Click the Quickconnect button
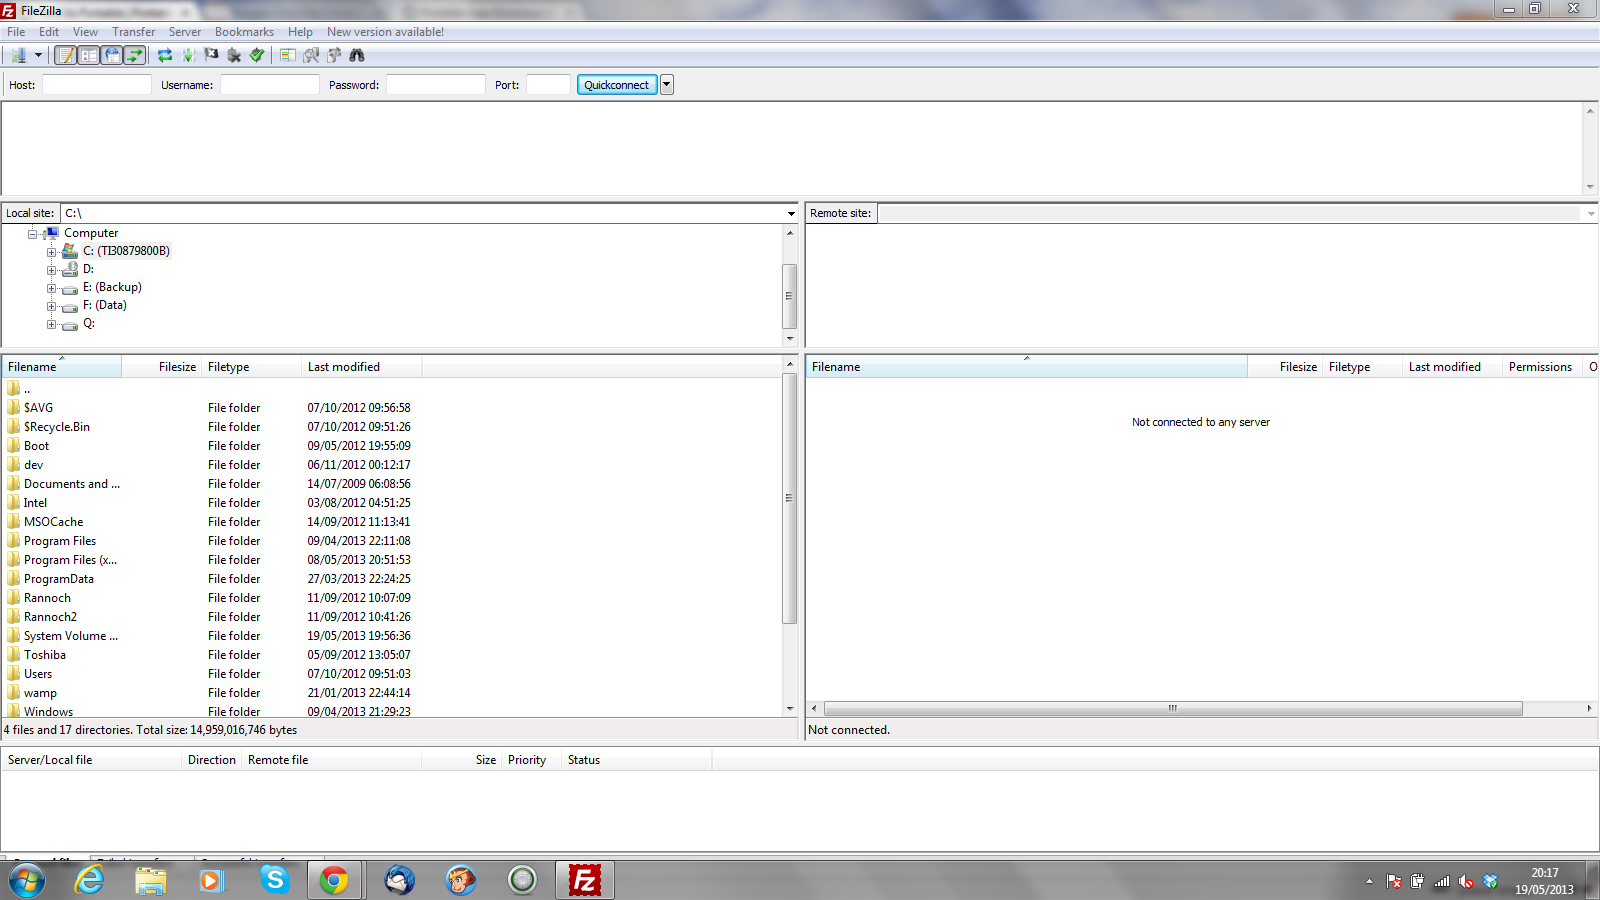The width and height of the screenshot is (1600, 900). [x=617, y=85]
